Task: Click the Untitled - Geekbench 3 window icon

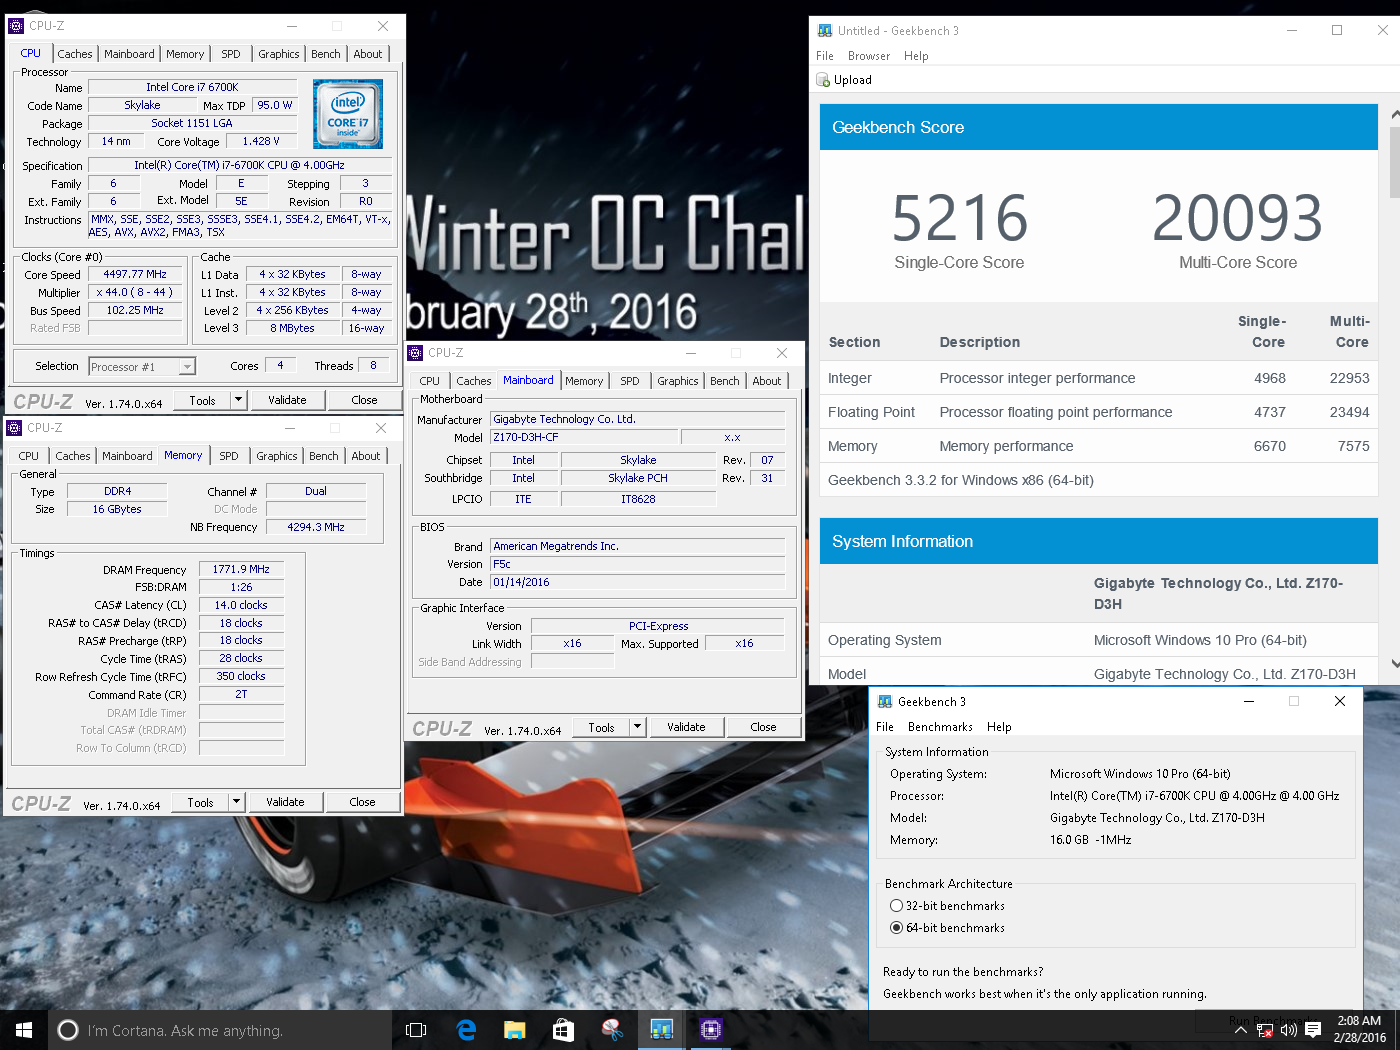Action: pos(825,31)
